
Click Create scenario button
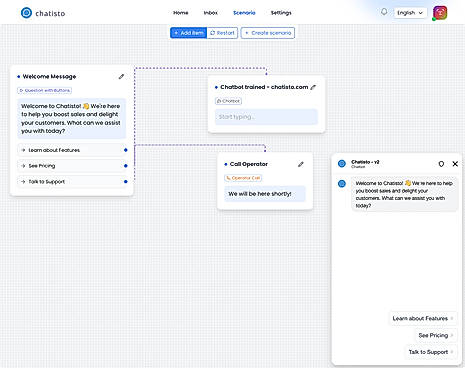click(268, 33)
